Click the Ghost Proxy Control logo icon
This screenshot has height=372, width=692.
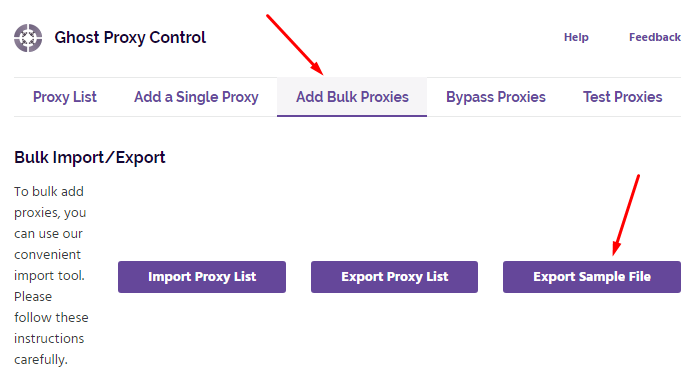tap(28, 38)
